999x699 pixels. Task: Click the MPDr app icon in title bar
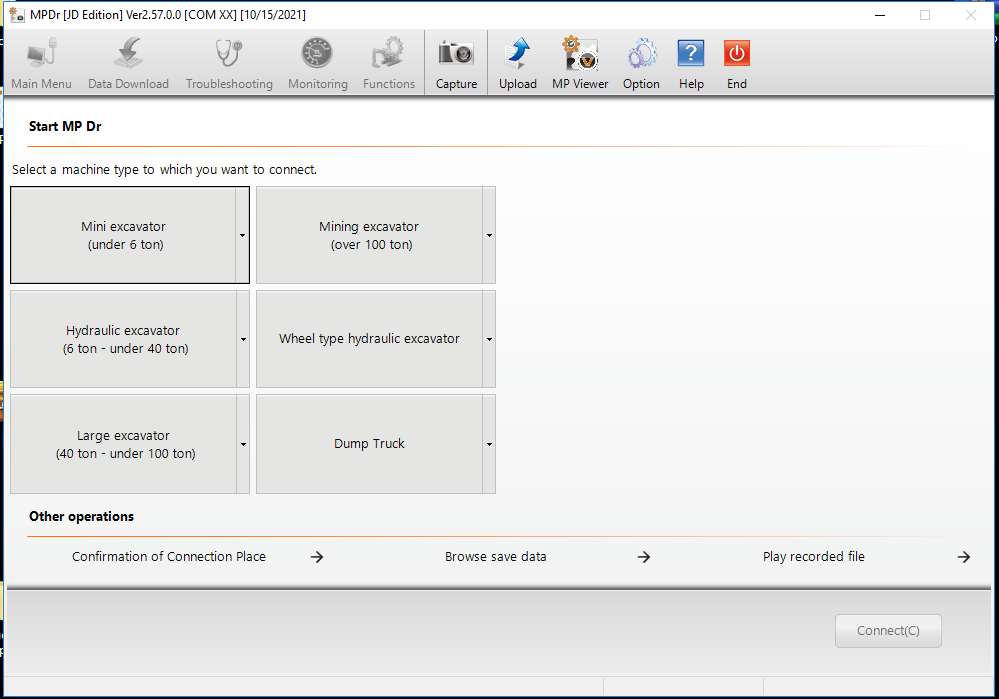click(x=17, y=15)
